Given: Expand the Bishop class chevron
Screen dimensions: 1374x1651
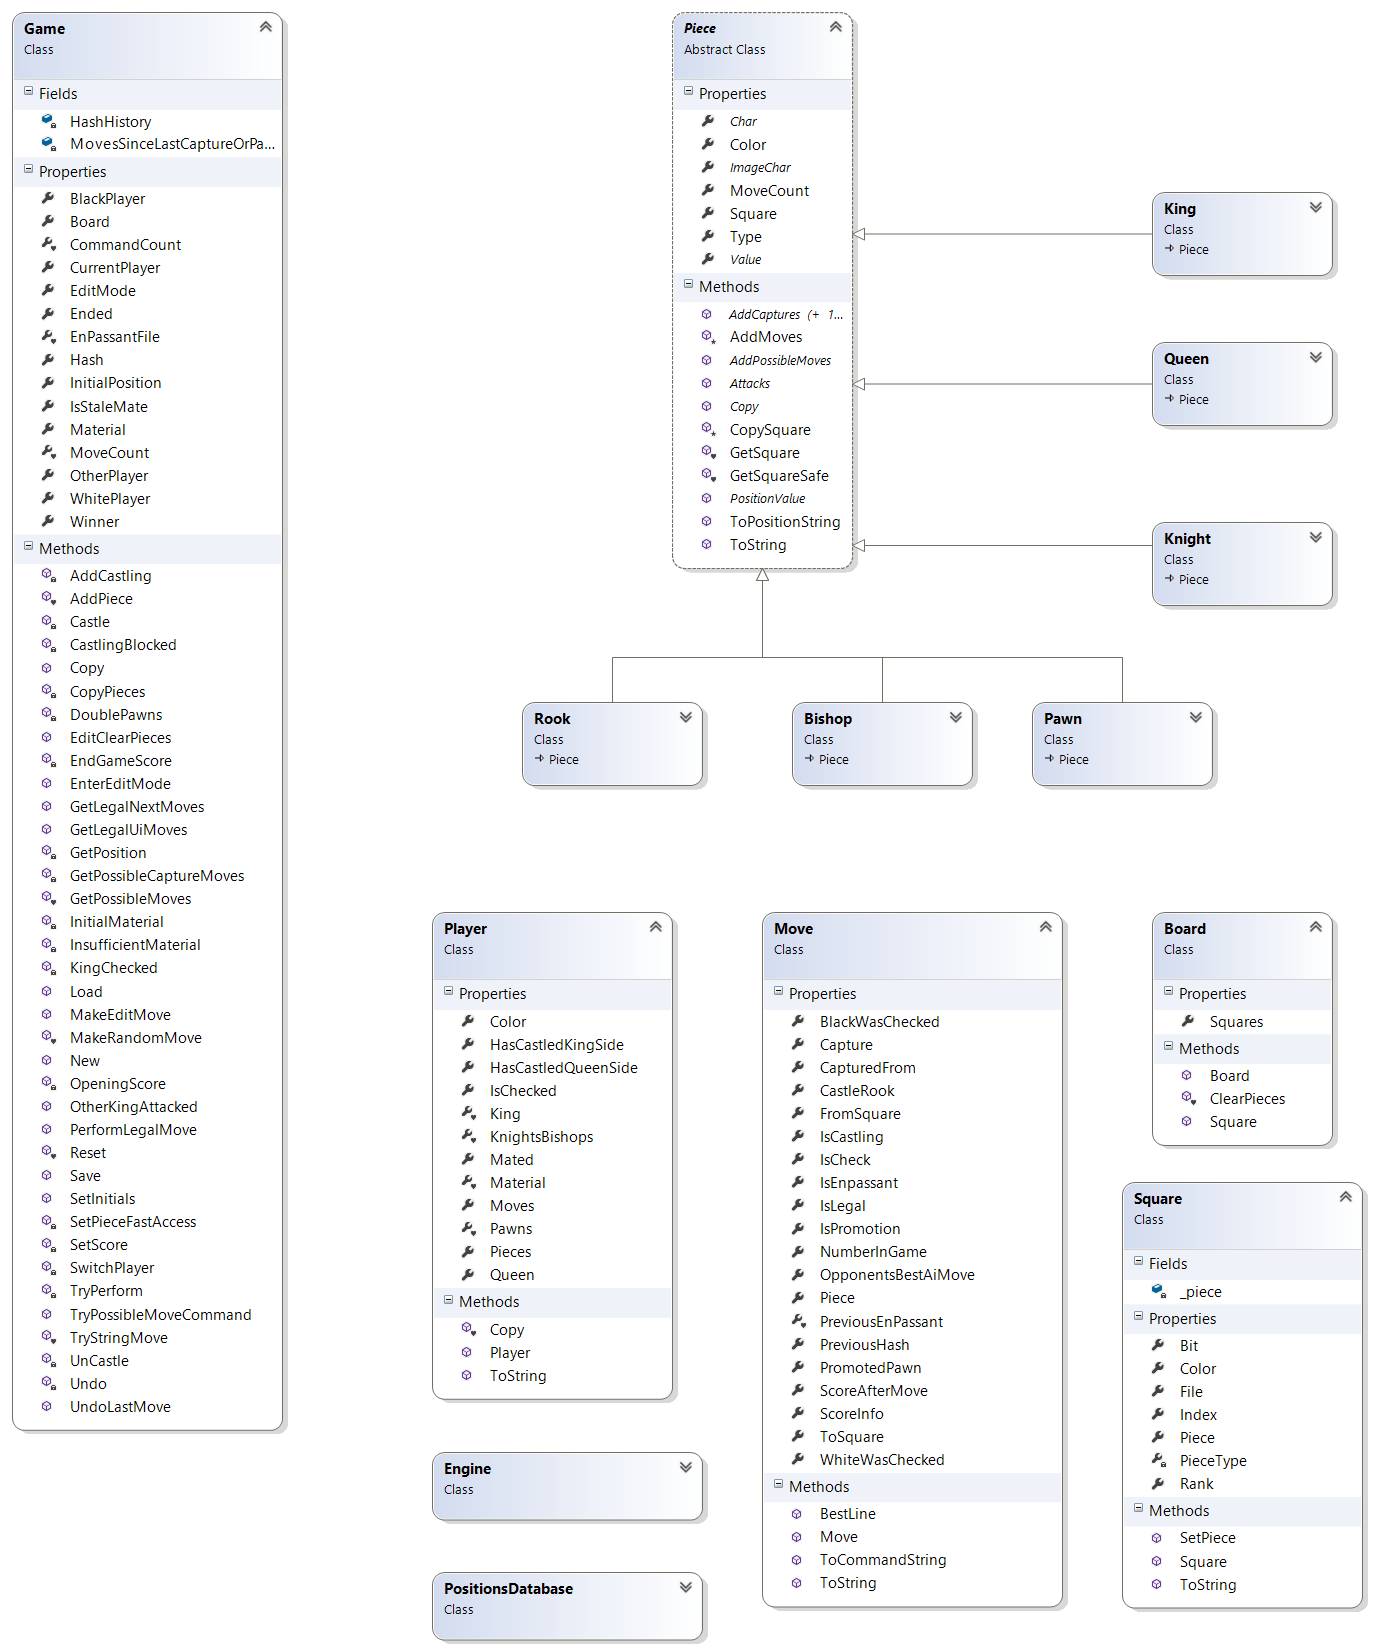Looking at the screenshot, I should coord(956,717).
